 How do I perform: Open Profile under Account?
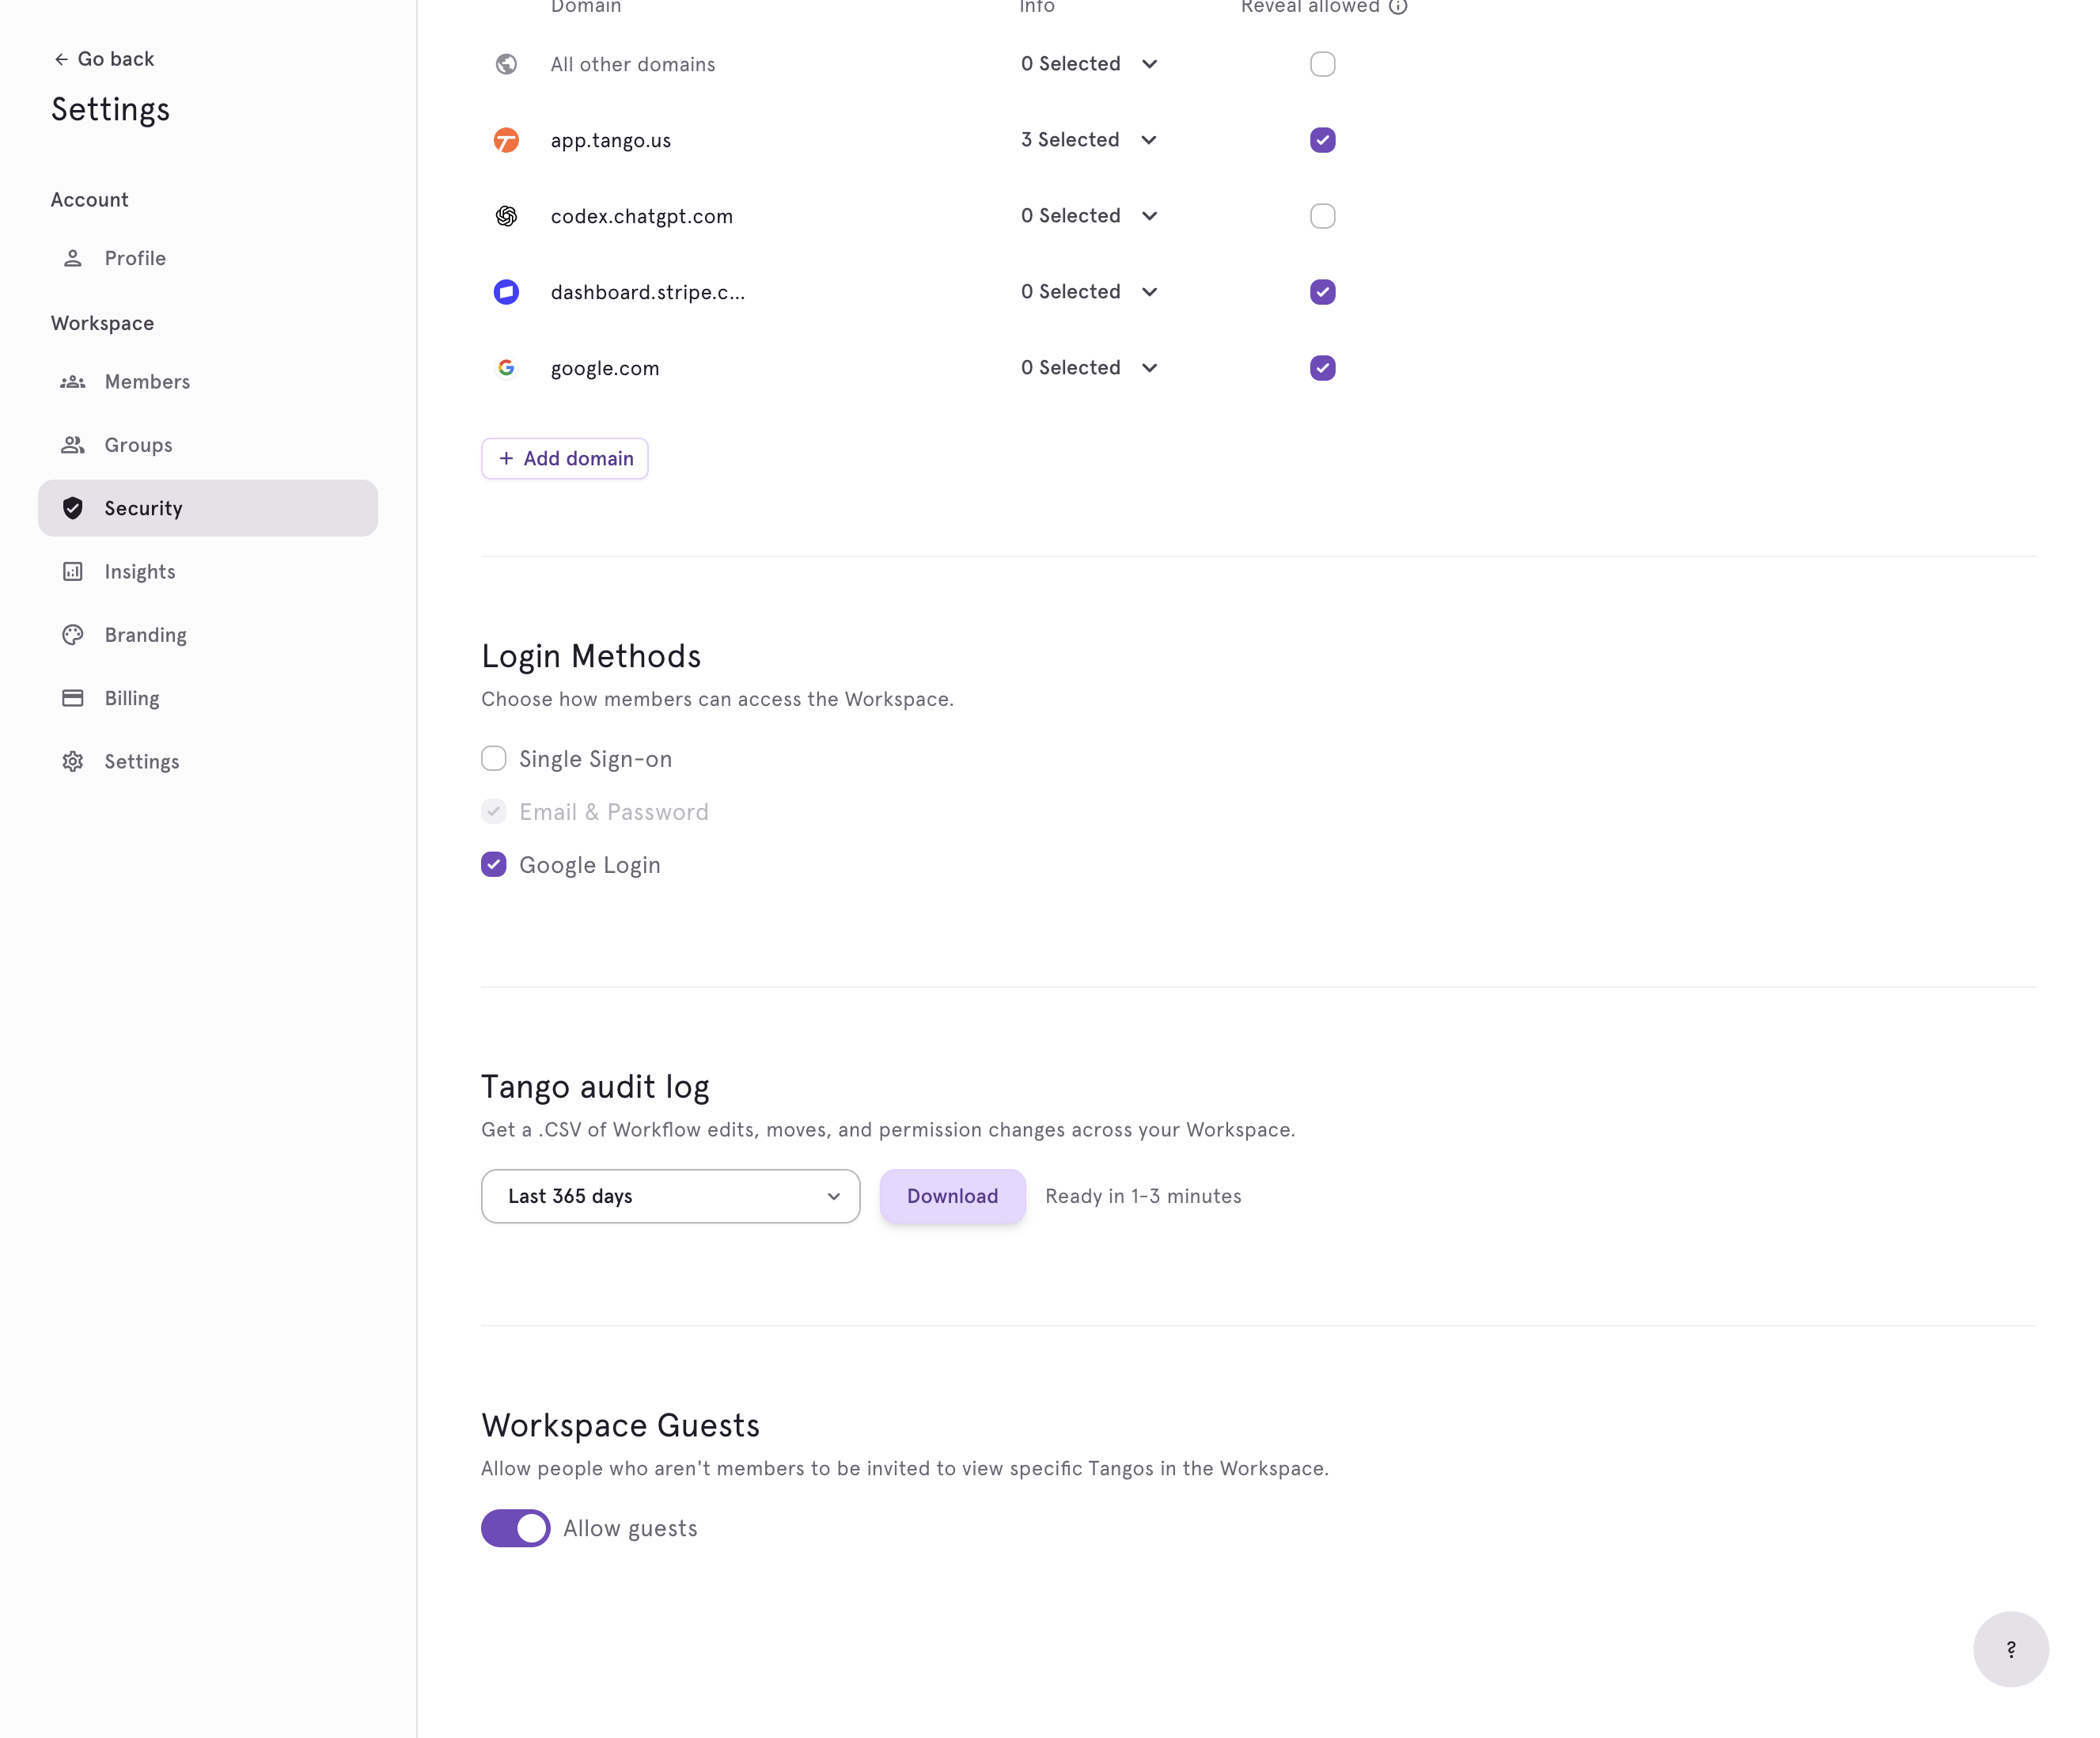click(208, 258)
